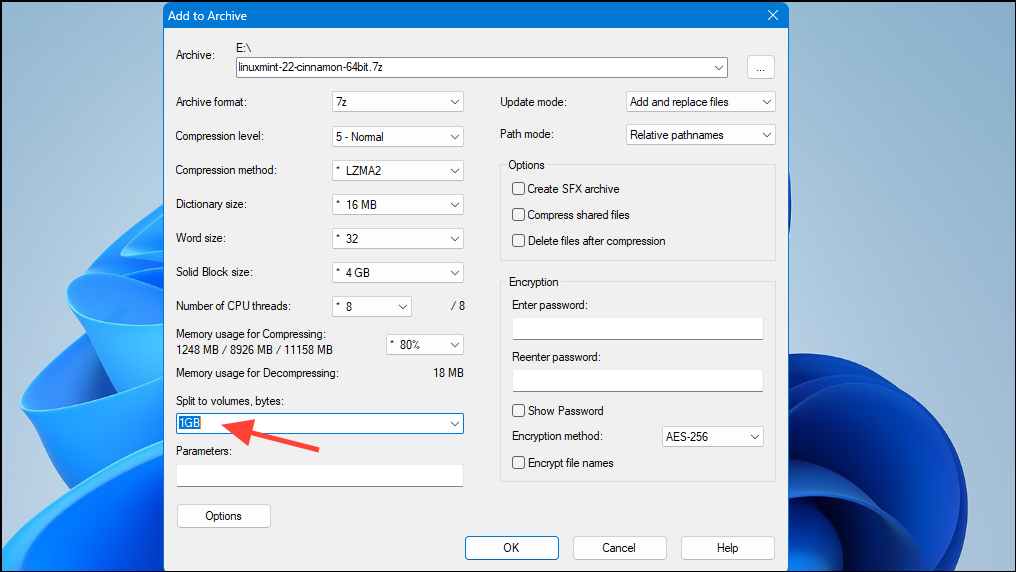This screenshot has height=572, width=1016.
Task: Click the browse "..." button beside the archive name
Action: (x=761, y=67)
